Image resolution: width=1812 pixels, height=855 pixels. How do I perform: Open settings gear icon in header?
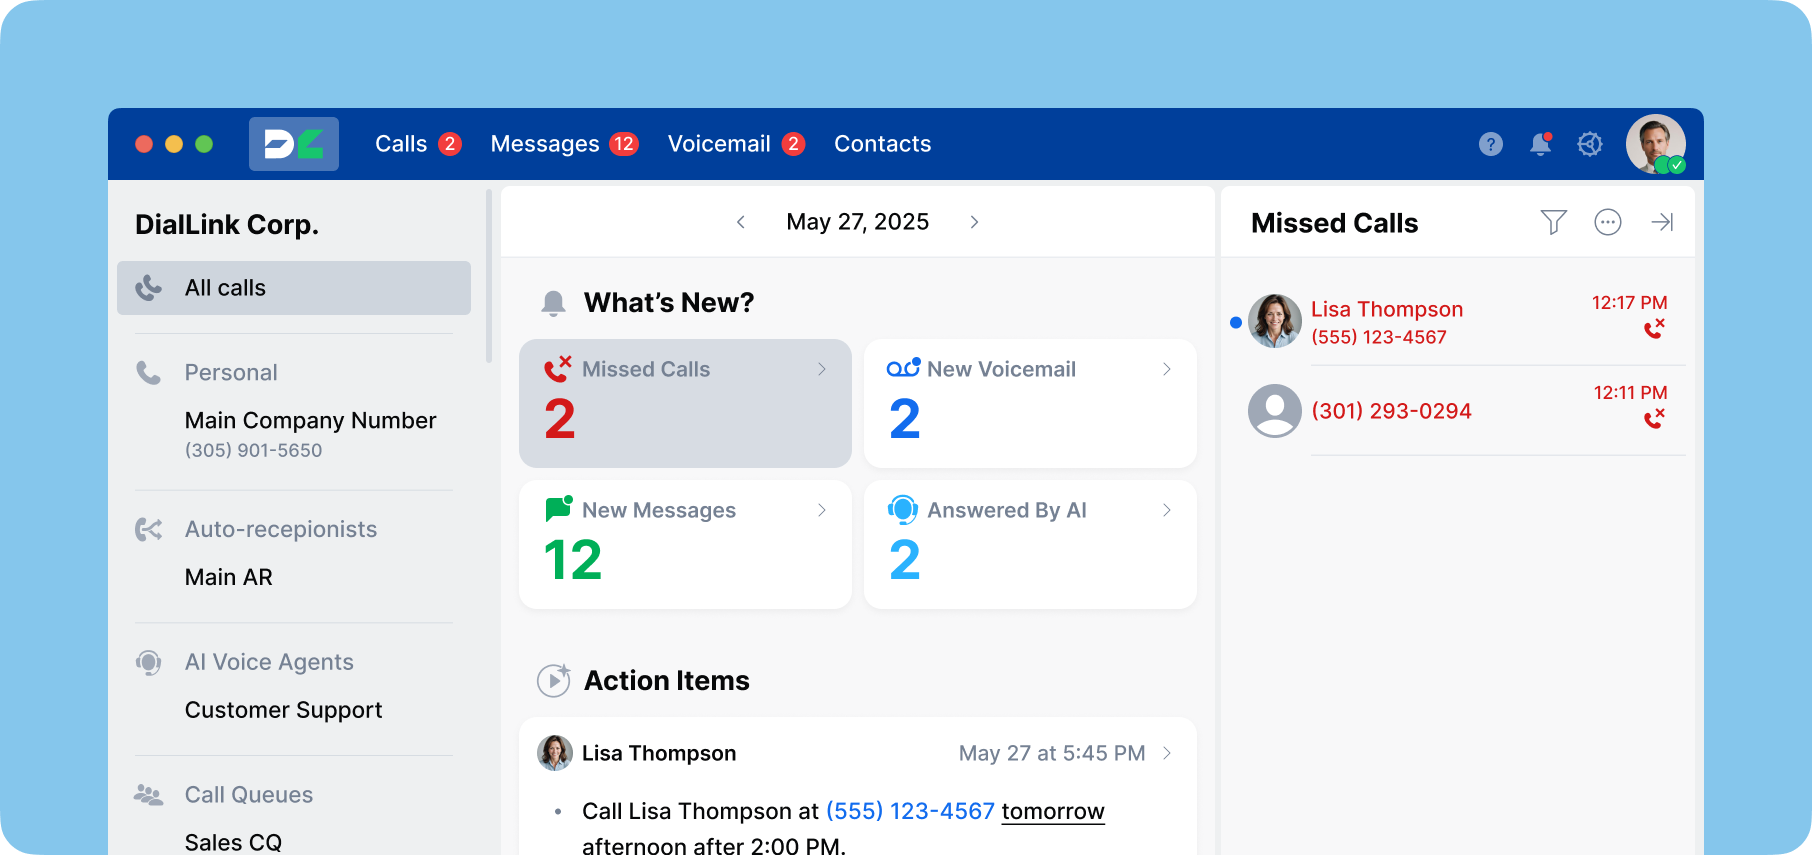point(1590,144)
